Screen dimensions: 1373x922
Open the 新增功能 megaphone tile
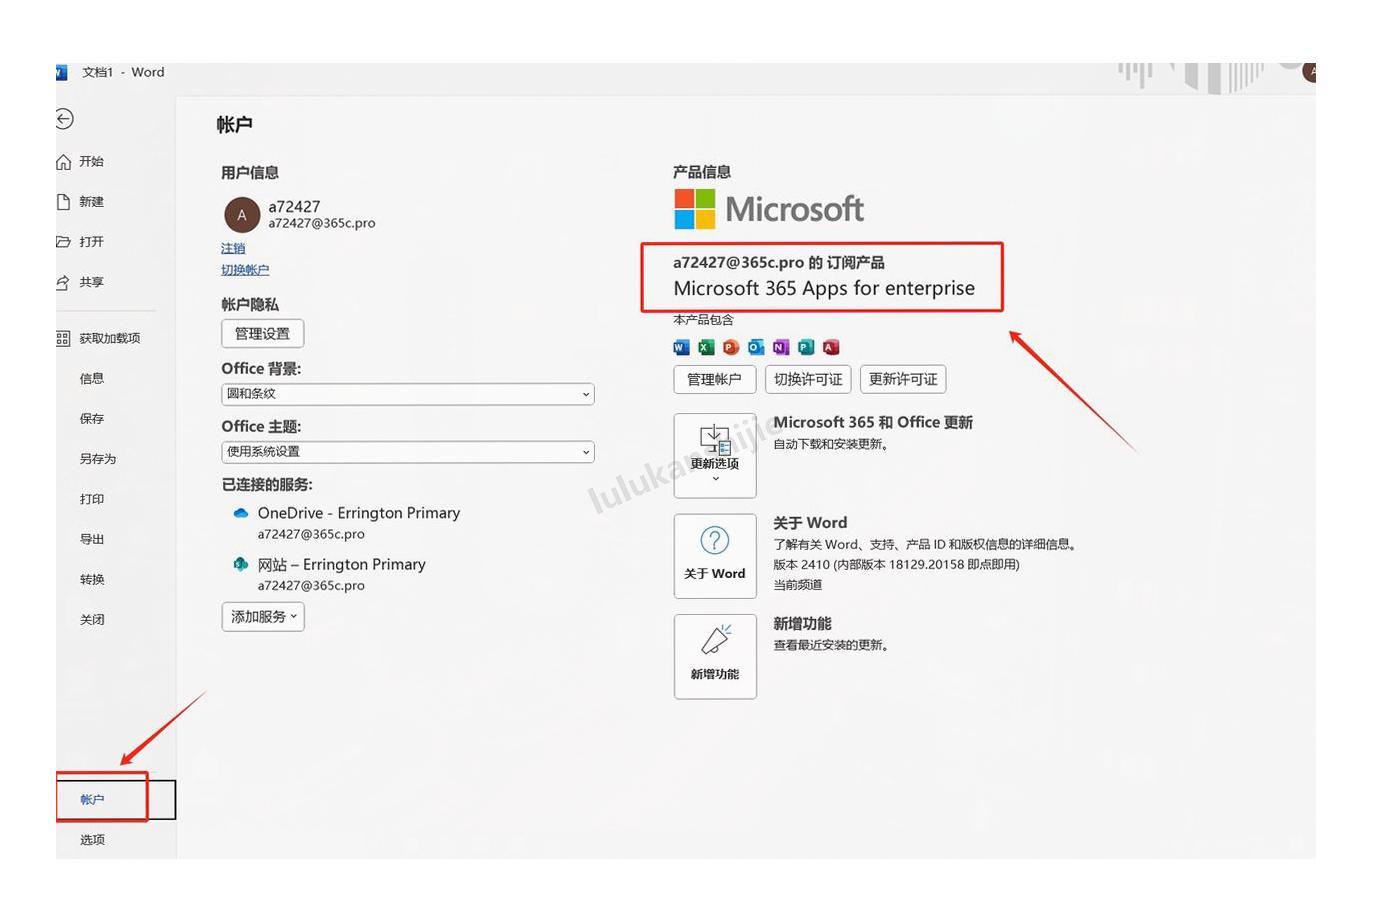pyautogui.click(x=715, y=656)
